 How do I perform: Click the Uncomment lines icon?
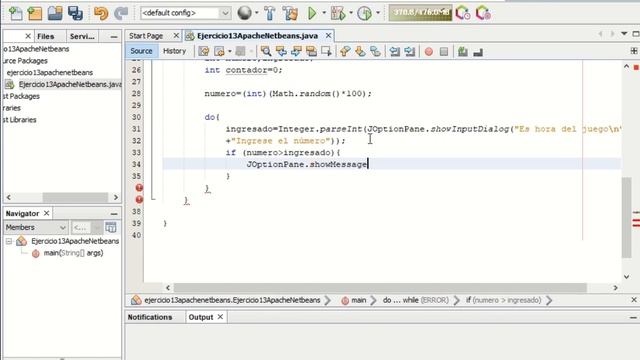[x=478, y=52]
